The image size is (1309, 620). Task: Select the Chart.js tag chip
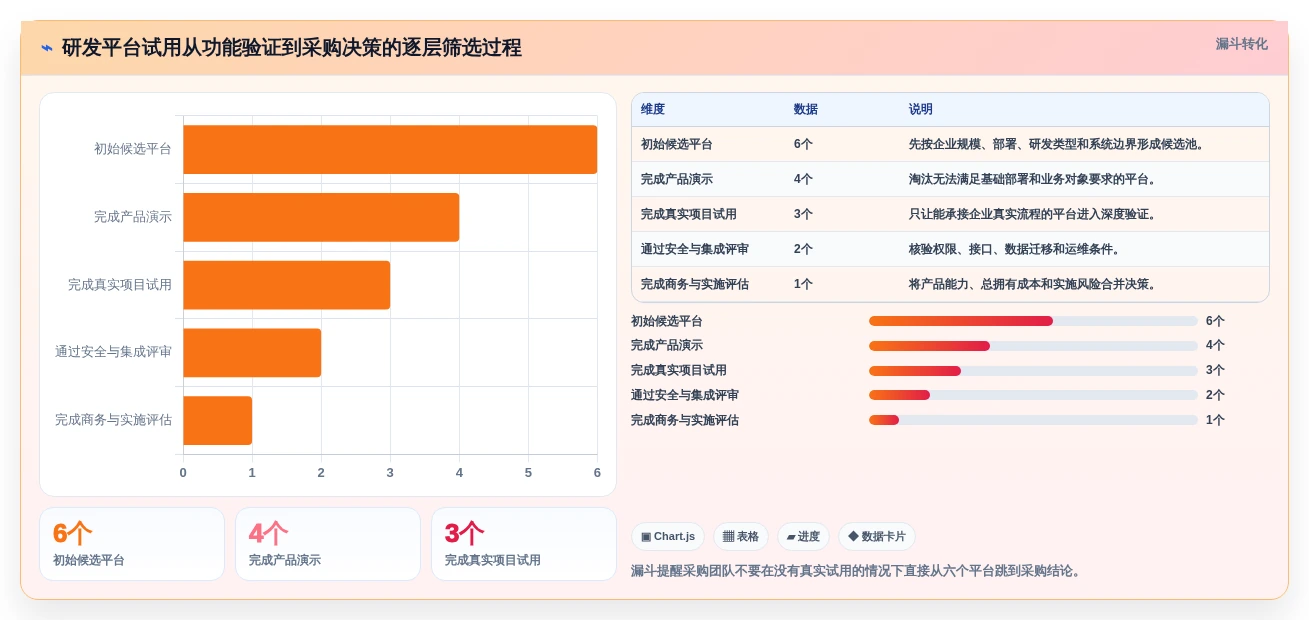click(668, 536)
